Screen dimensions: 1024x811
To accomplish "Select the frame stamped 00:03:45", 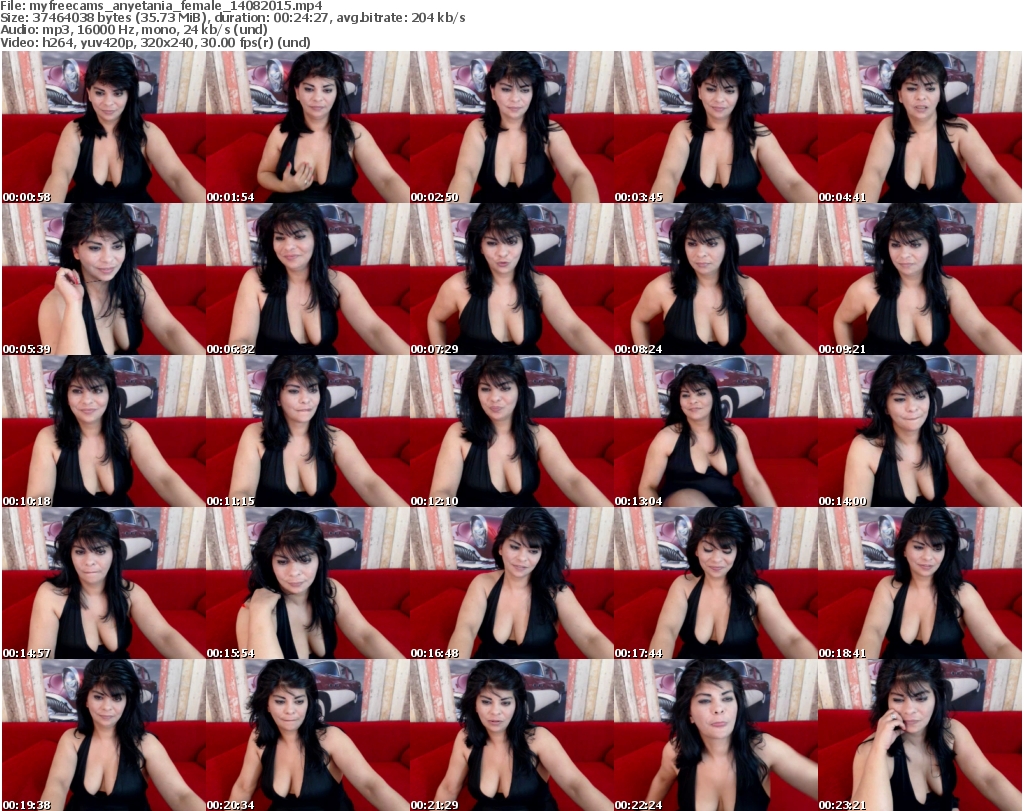I will (x=715, y=127).
